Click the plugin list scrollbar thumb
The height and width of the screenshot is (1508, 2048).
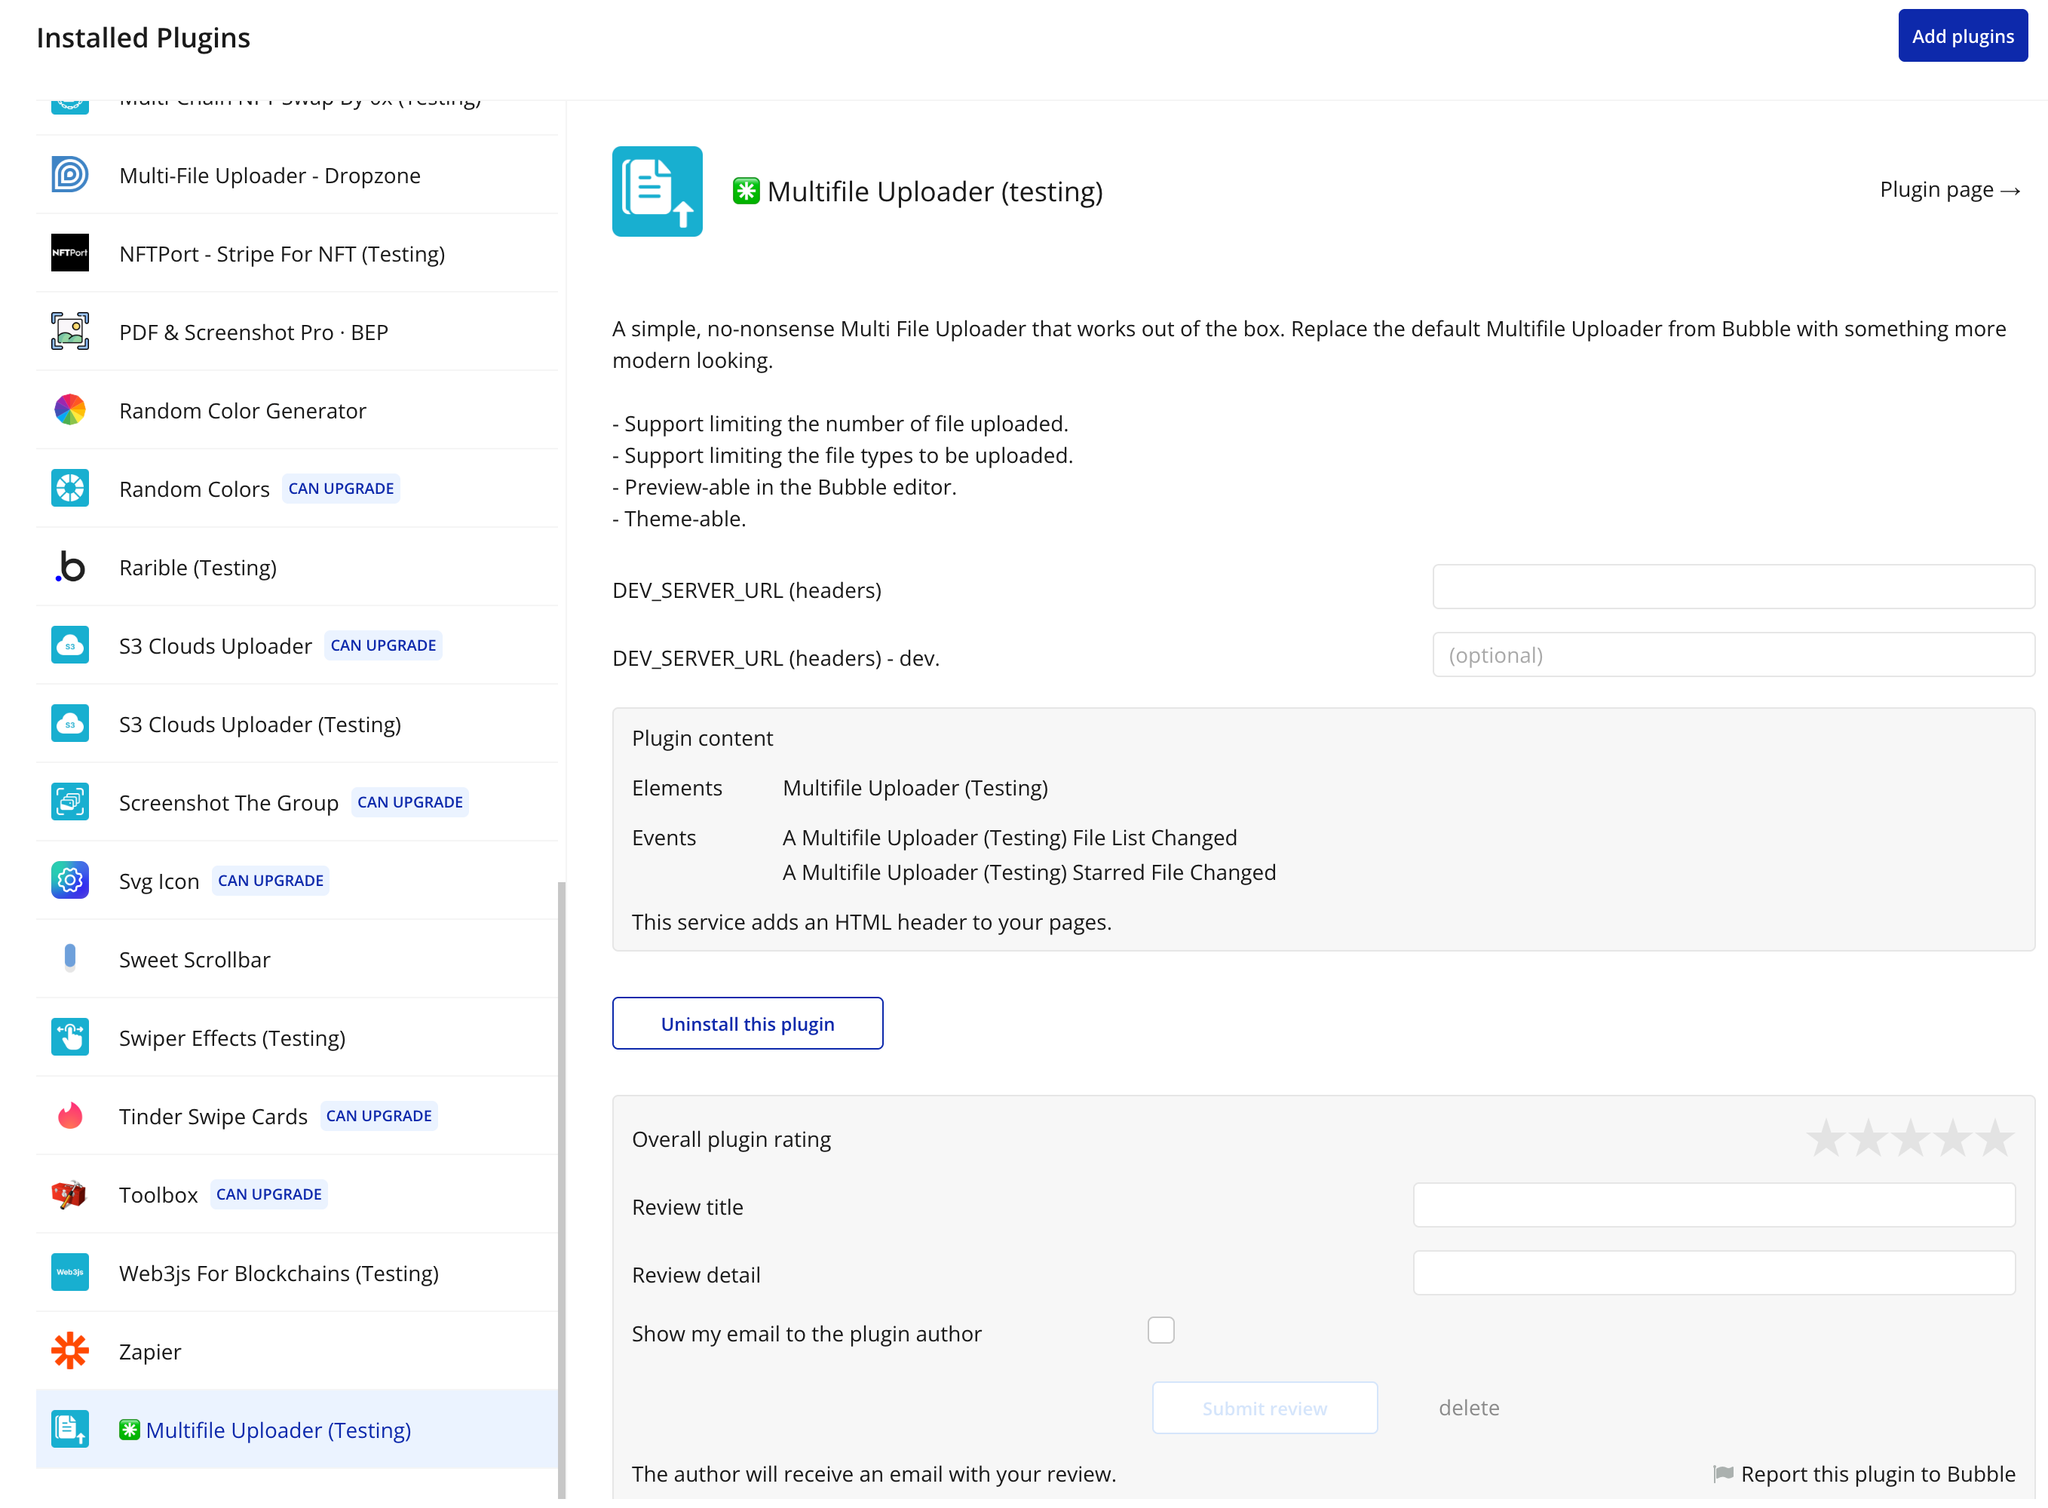(562, 1190)
